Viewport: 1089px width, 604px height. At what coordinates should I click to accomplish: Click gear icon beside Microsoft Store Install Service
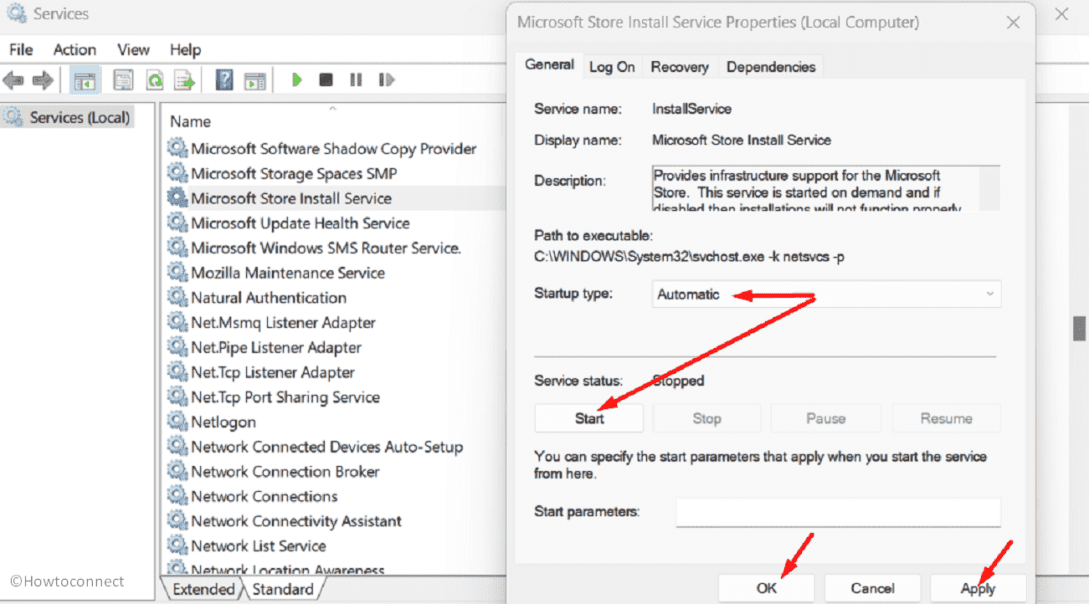[177, 198]
